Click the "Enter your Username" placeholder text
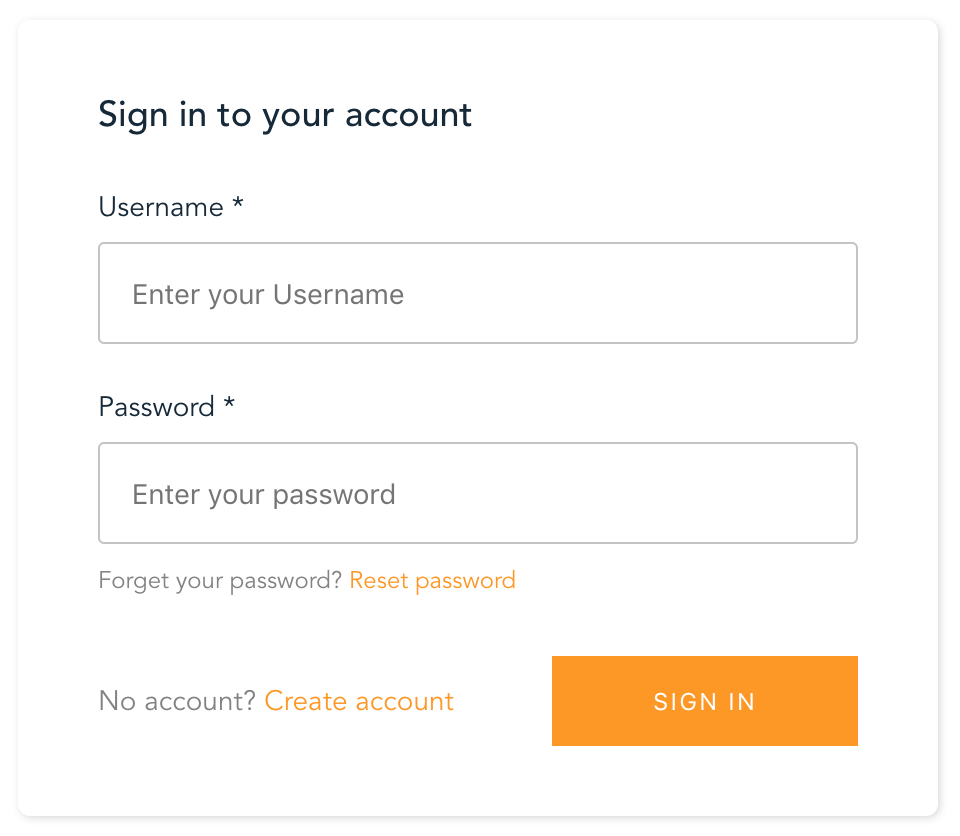Viewport: 960px width, 836px height. click(268, 294)
